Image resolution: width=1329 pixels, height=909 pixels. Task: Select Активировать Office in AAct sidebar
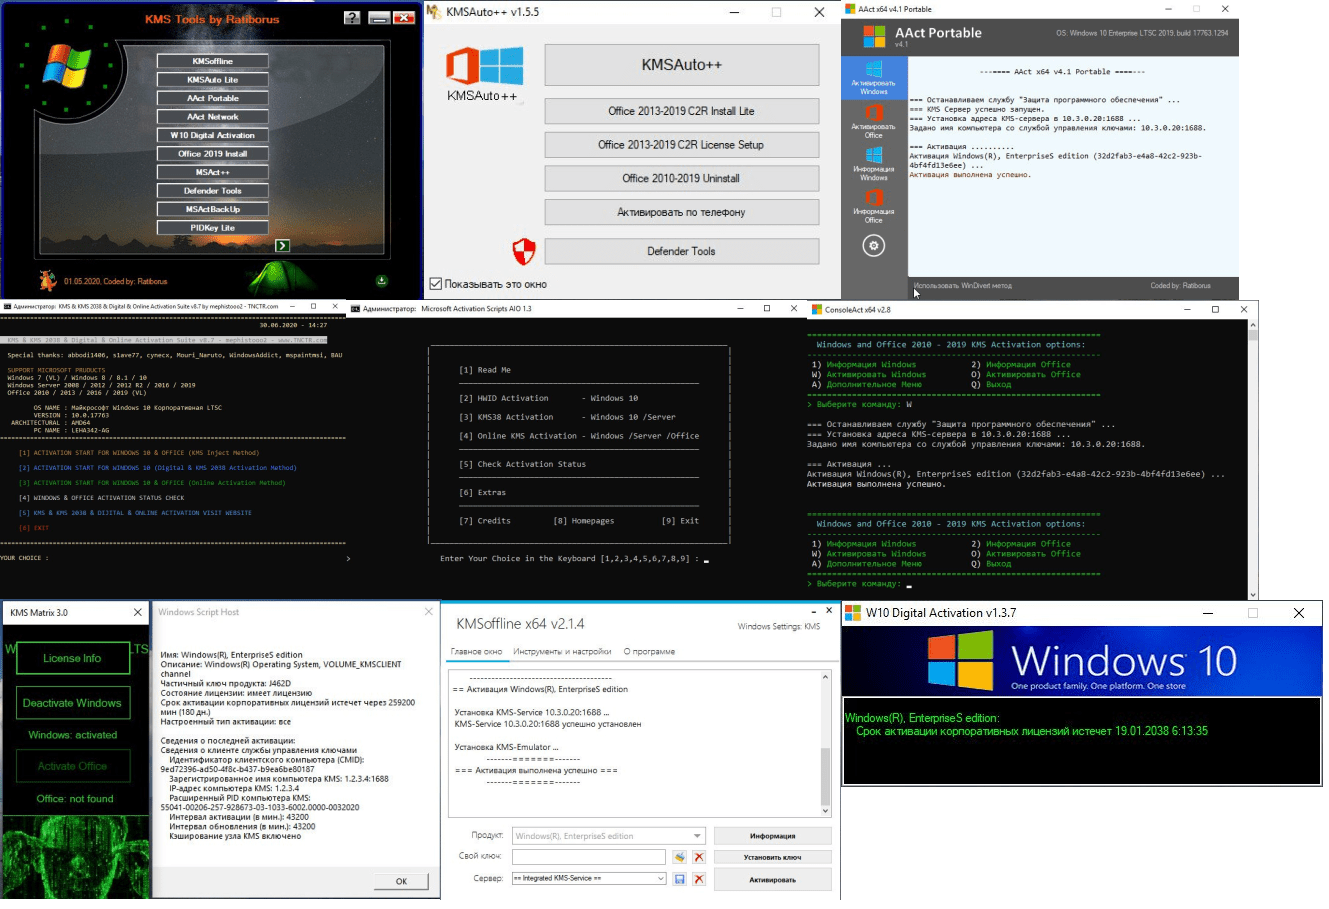[873, 121]
